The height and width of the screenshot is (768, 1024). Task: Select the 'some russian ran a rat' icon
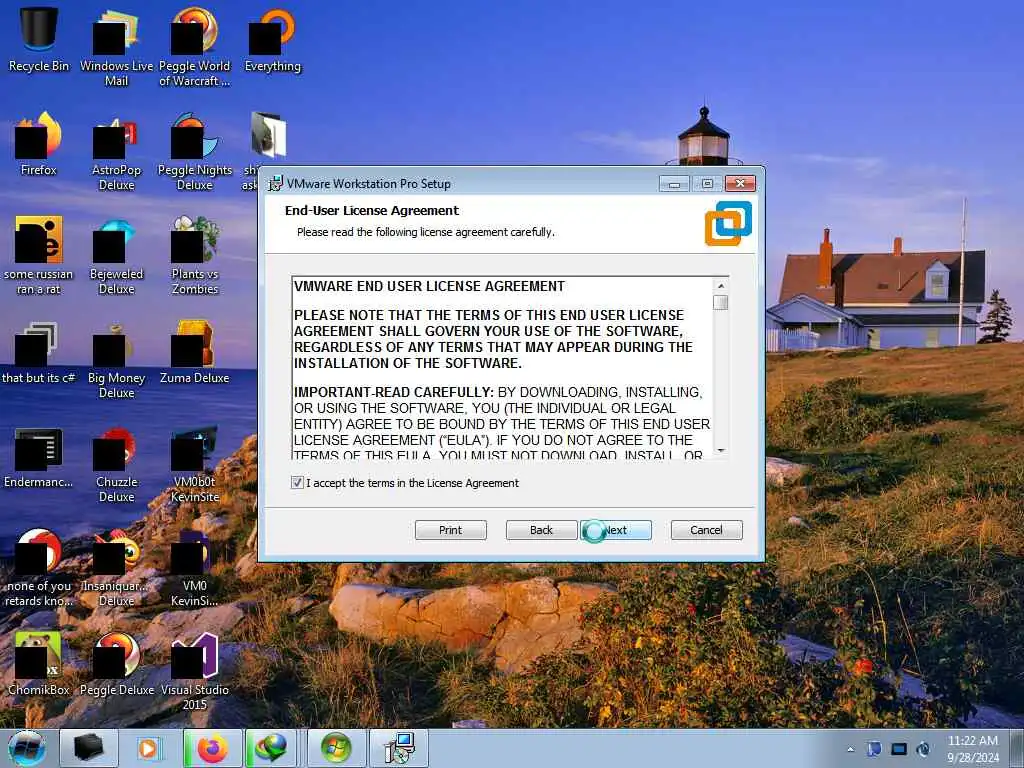coord(39,256)
